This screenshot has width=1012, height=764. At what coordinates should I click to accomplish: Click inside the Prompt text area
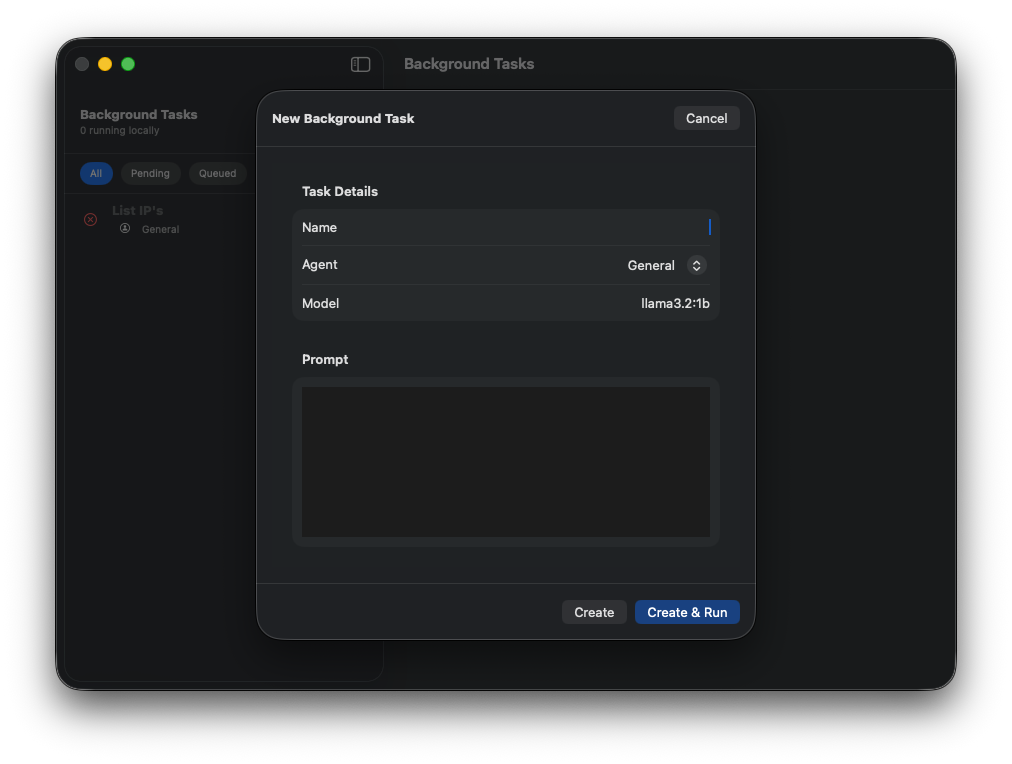[505, 462]
